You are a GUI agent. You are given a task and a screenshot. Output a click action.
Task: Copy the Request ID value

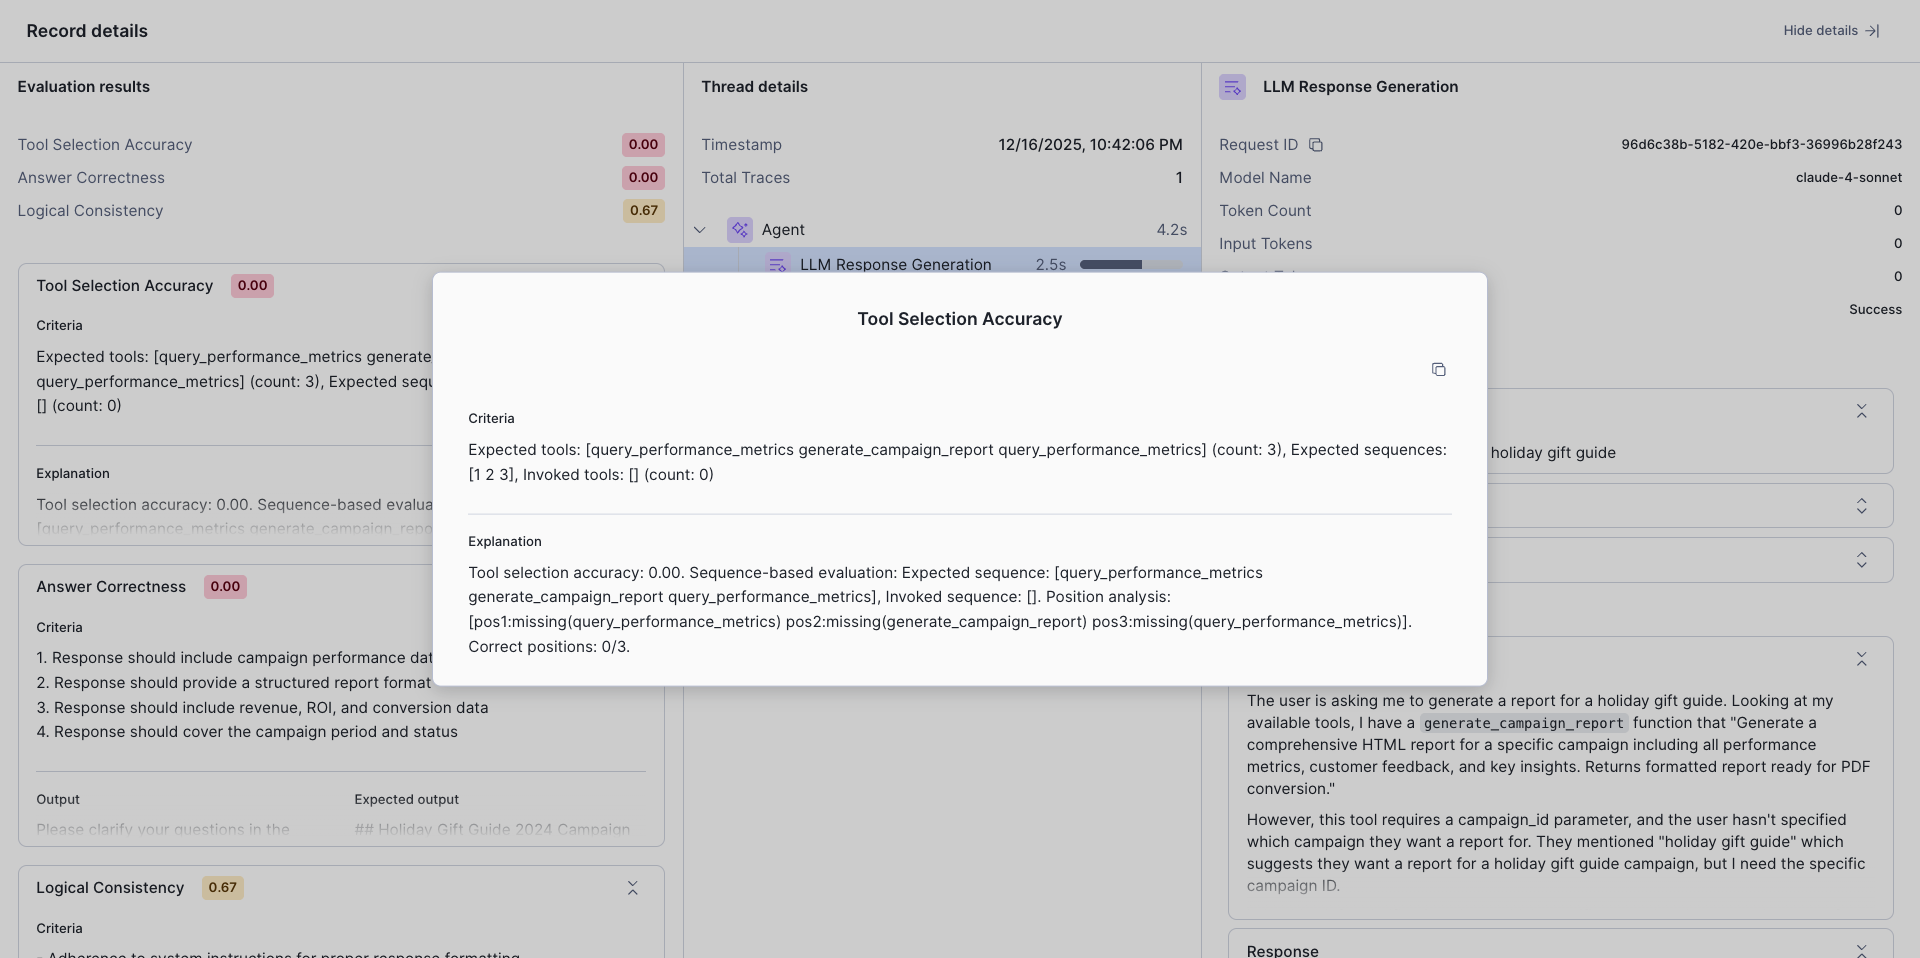[1316, 145]
